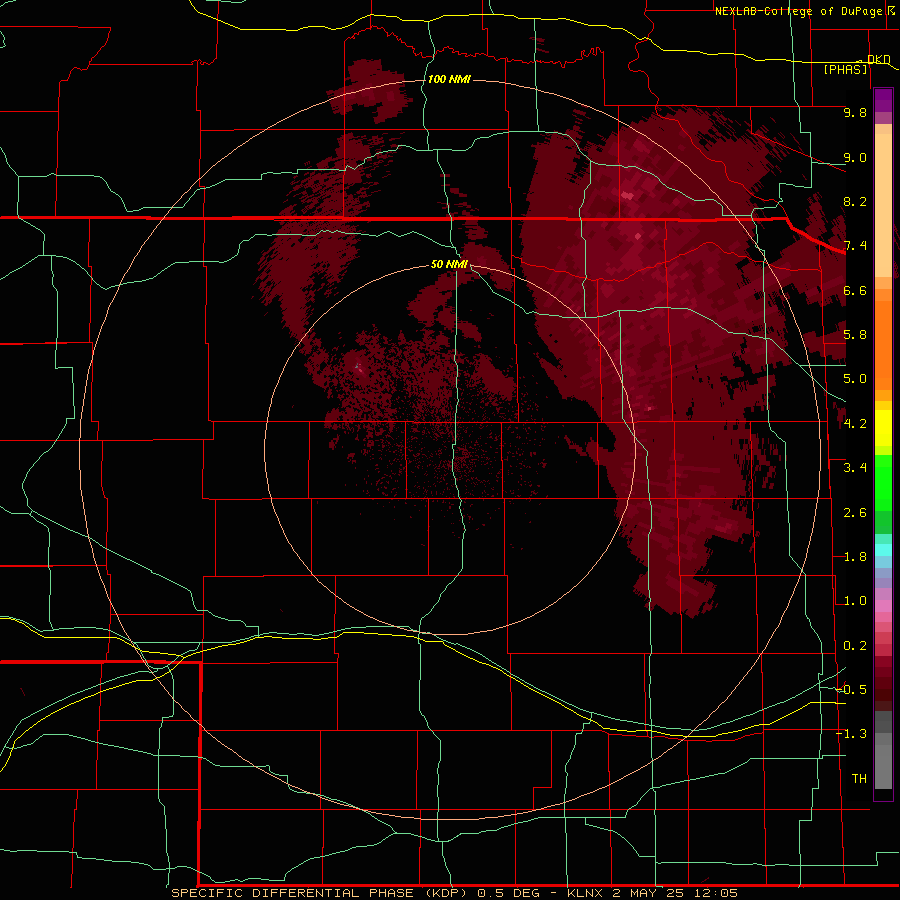The width and height of the screenshot is (900, 900).
Task: Pick the cyan swatch in the color scale
Action: click(883, 549)
